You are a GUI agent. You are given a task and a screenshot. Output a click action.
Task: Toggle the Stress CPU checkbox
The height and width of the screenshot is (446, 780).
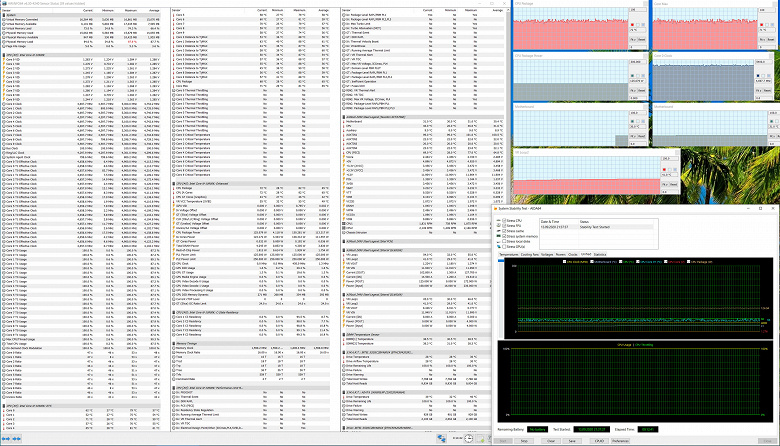[x=504, y=220]
